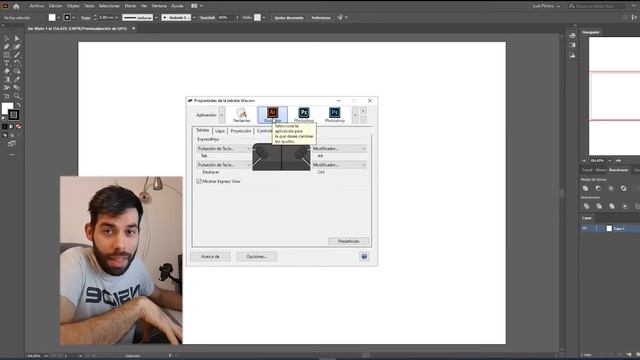Apply Unite shape mode in Pathfinder

(x=585, y=188)
